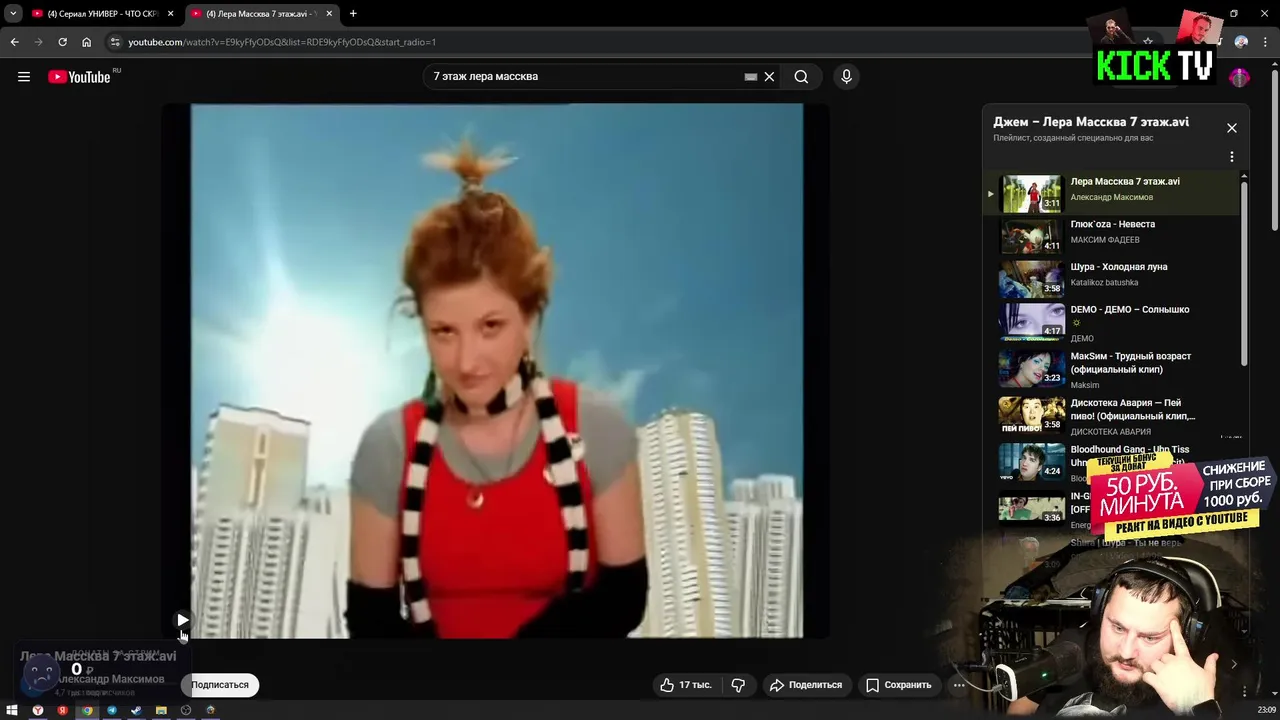The width and height of the screenshot is (1280, 720).
Task: Close the Джем playlist panel
Action: point(1232,128)
